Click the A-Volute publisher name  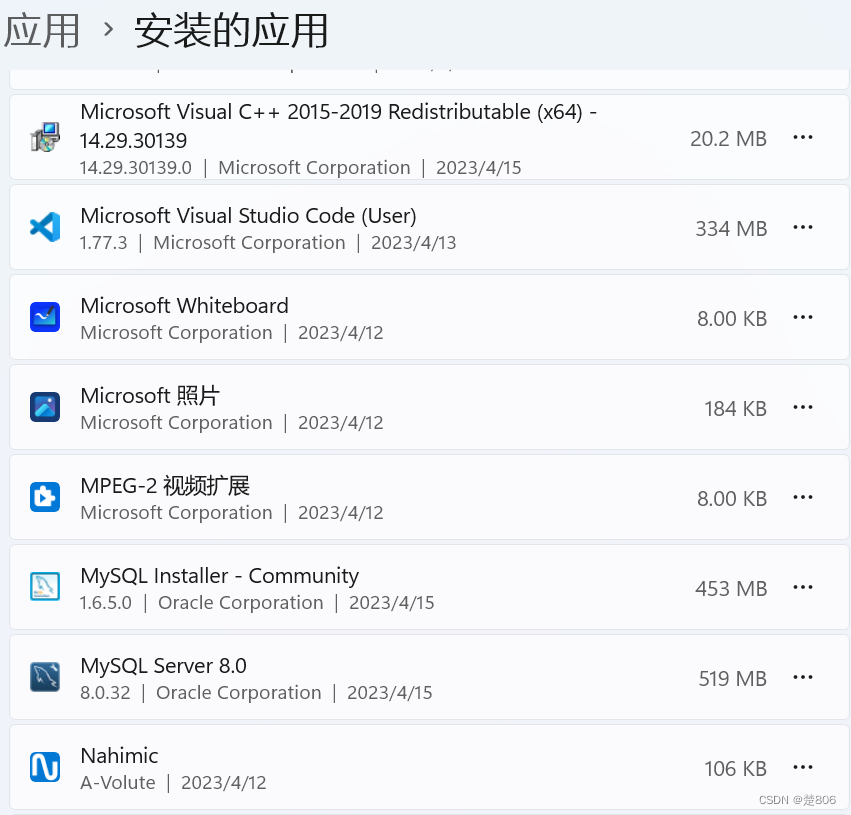coord(118,783)
